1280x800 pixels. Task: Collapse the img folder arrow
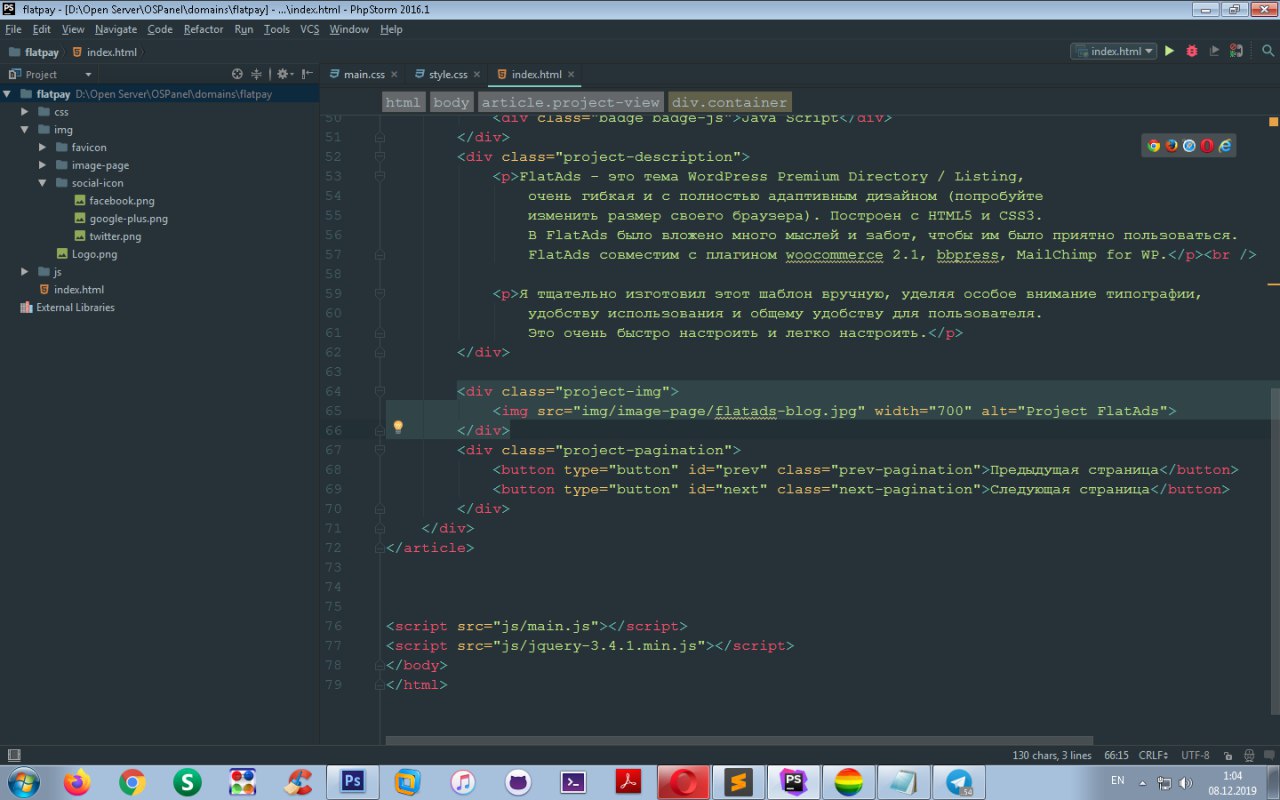click(x=25, y=130)
